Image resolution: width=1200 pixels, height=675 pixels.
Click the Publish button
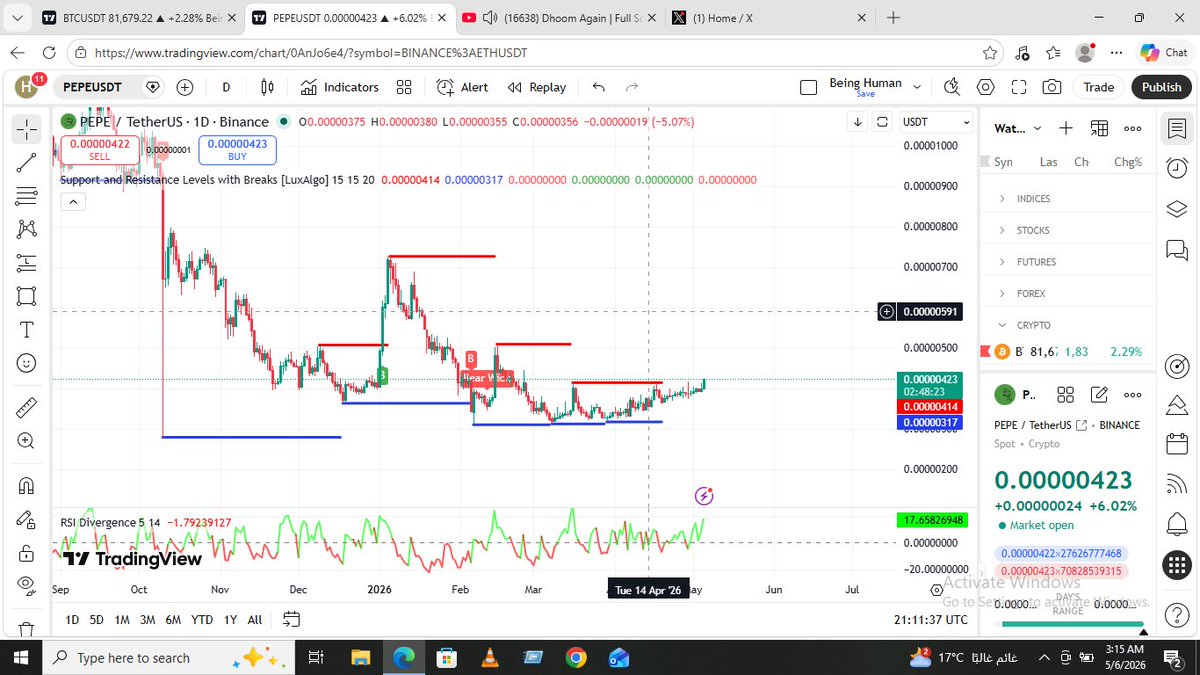tap(1162, 87)
